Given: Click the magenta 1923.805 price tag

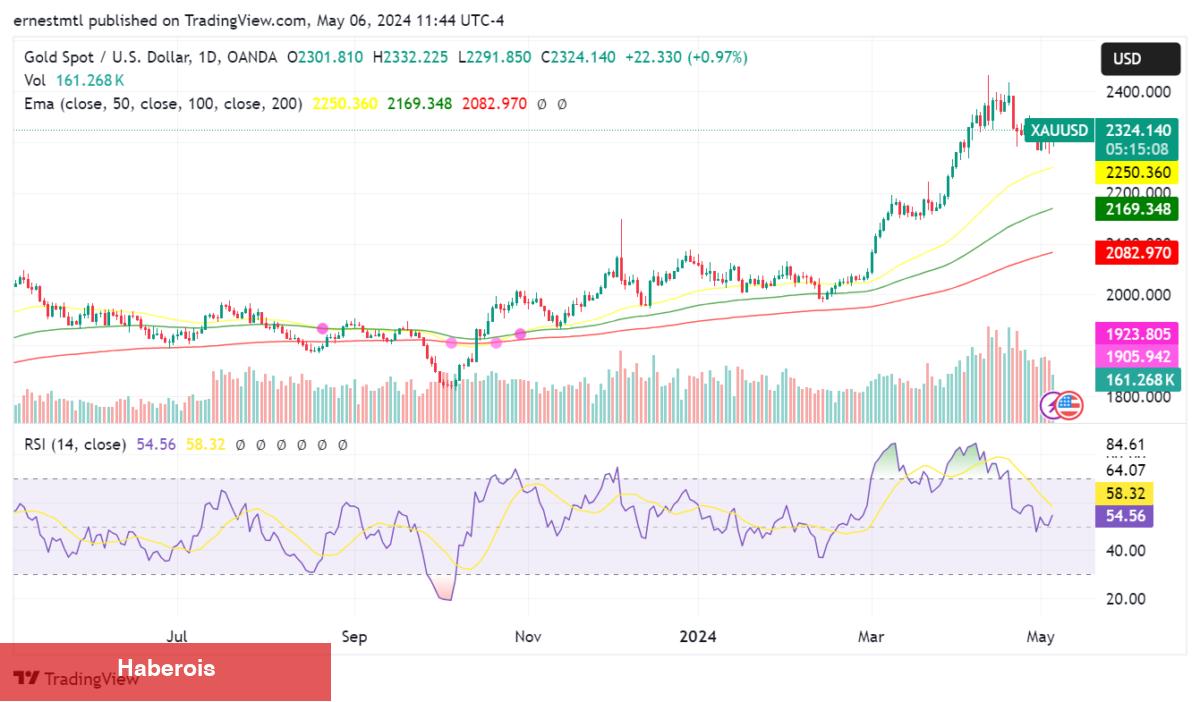Looking at the screenshot, I should tap(1138, 334).
